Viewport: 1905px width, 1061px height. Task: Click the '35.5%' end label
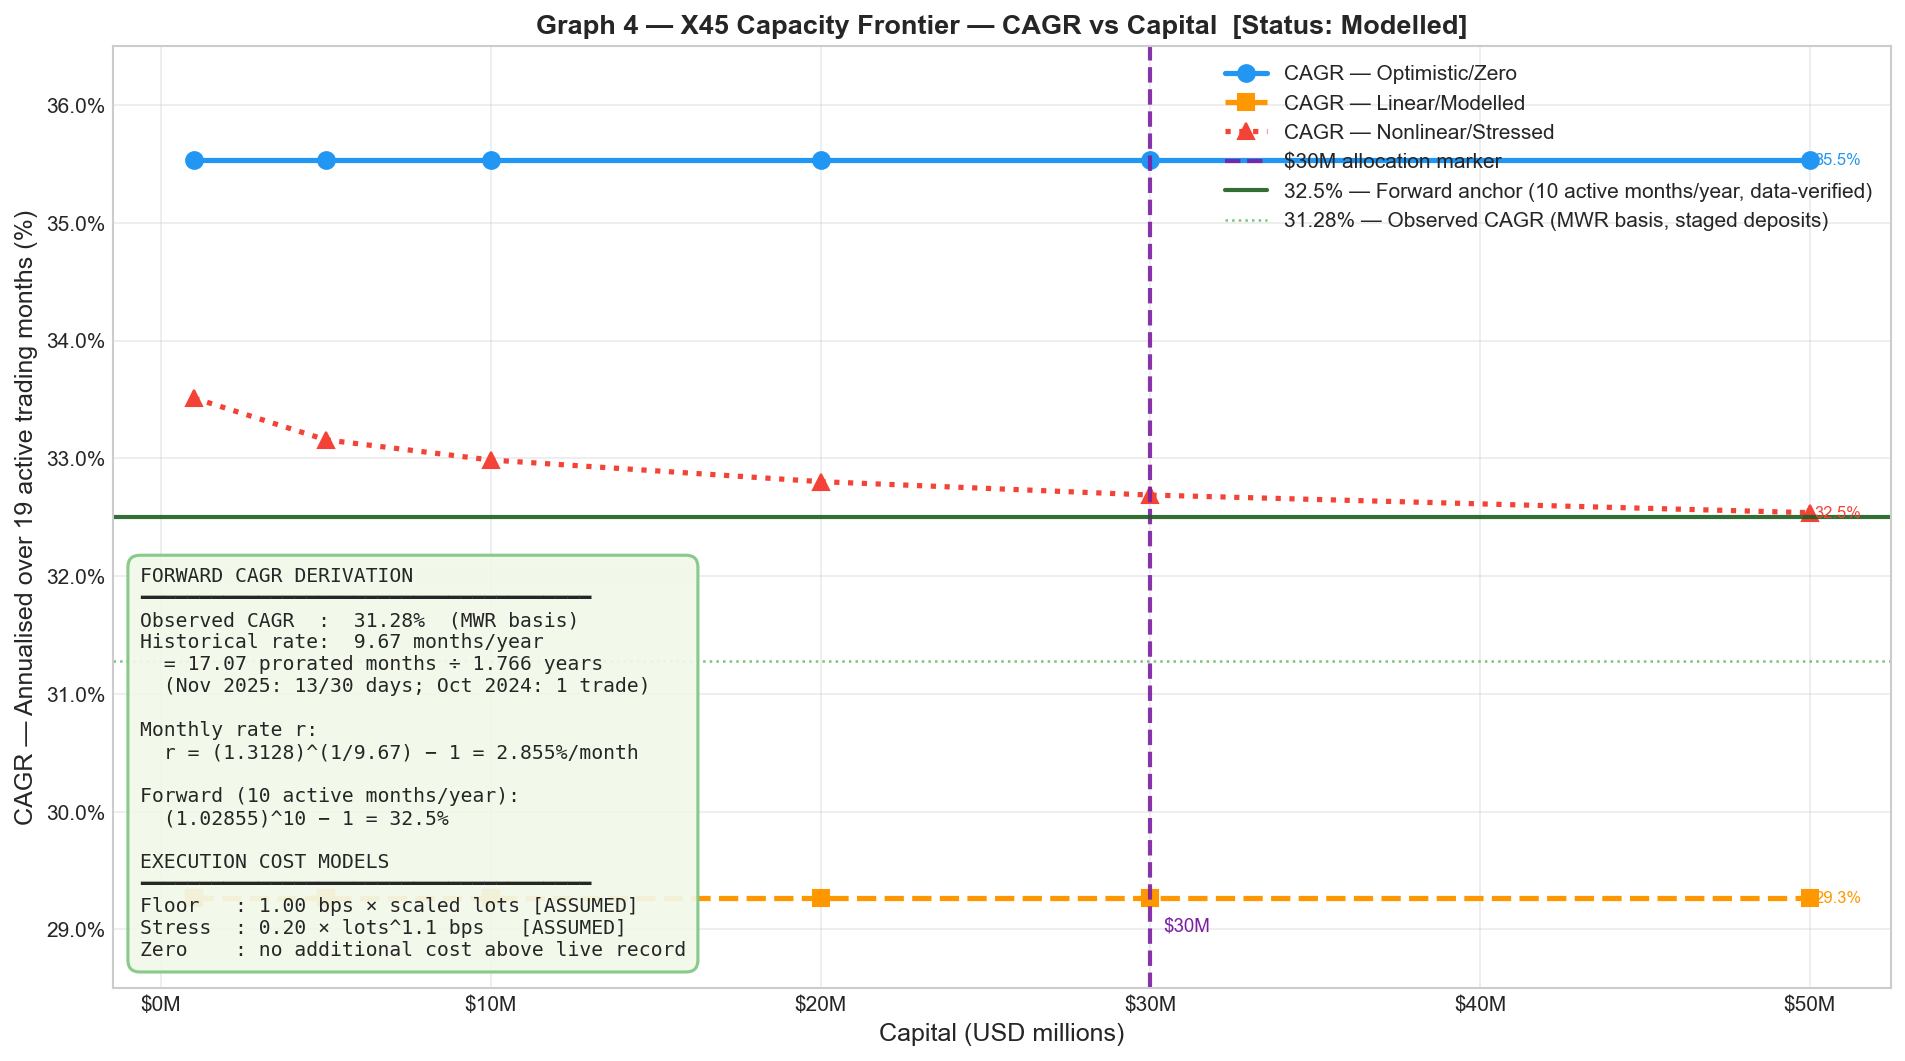[1840, 160]
